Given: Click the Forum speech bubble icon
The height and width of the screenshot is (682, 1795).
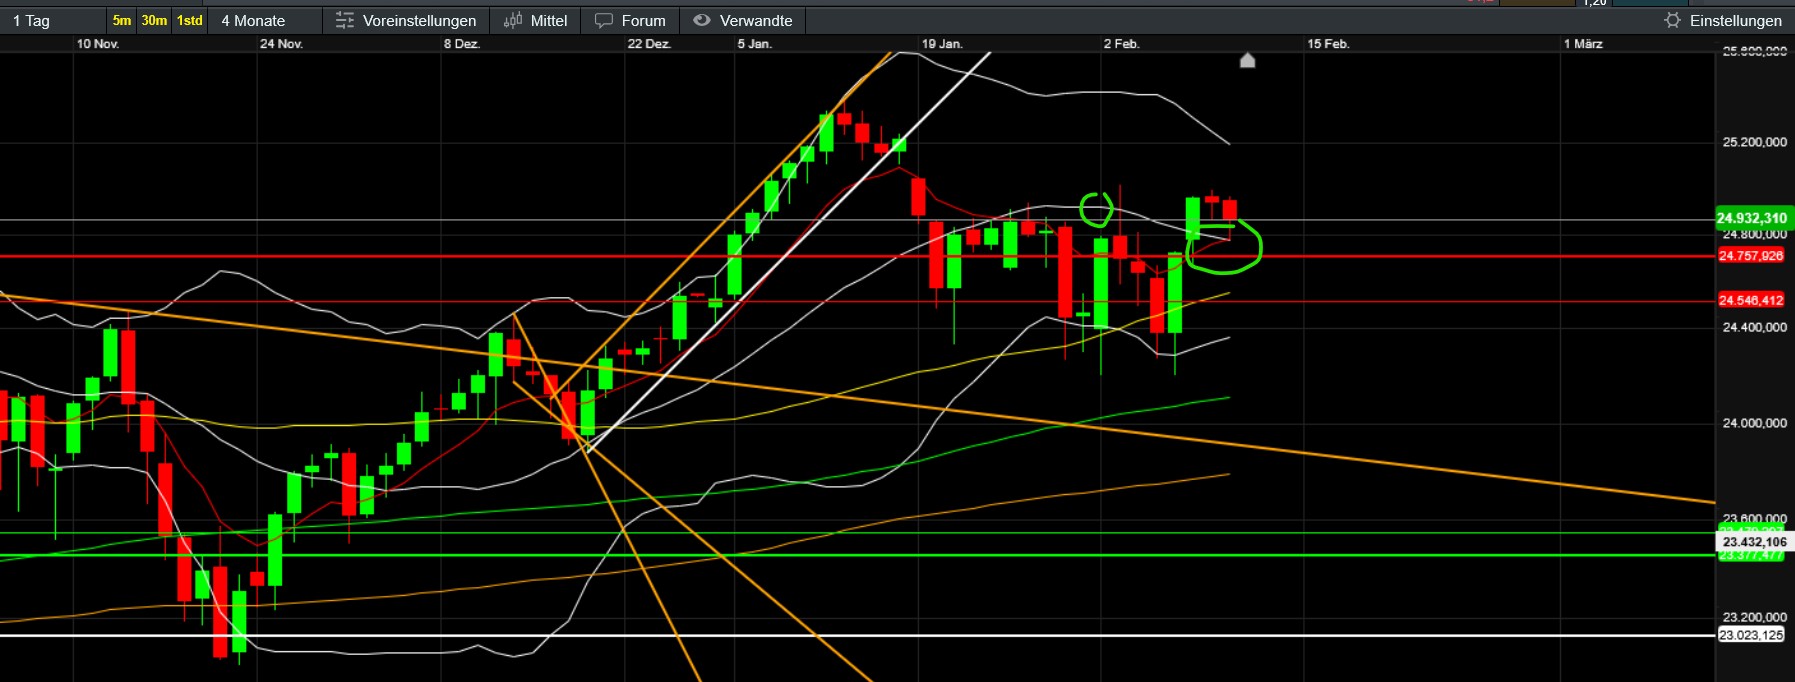Looking at the screenshot, I should click(x=604, y=20).
